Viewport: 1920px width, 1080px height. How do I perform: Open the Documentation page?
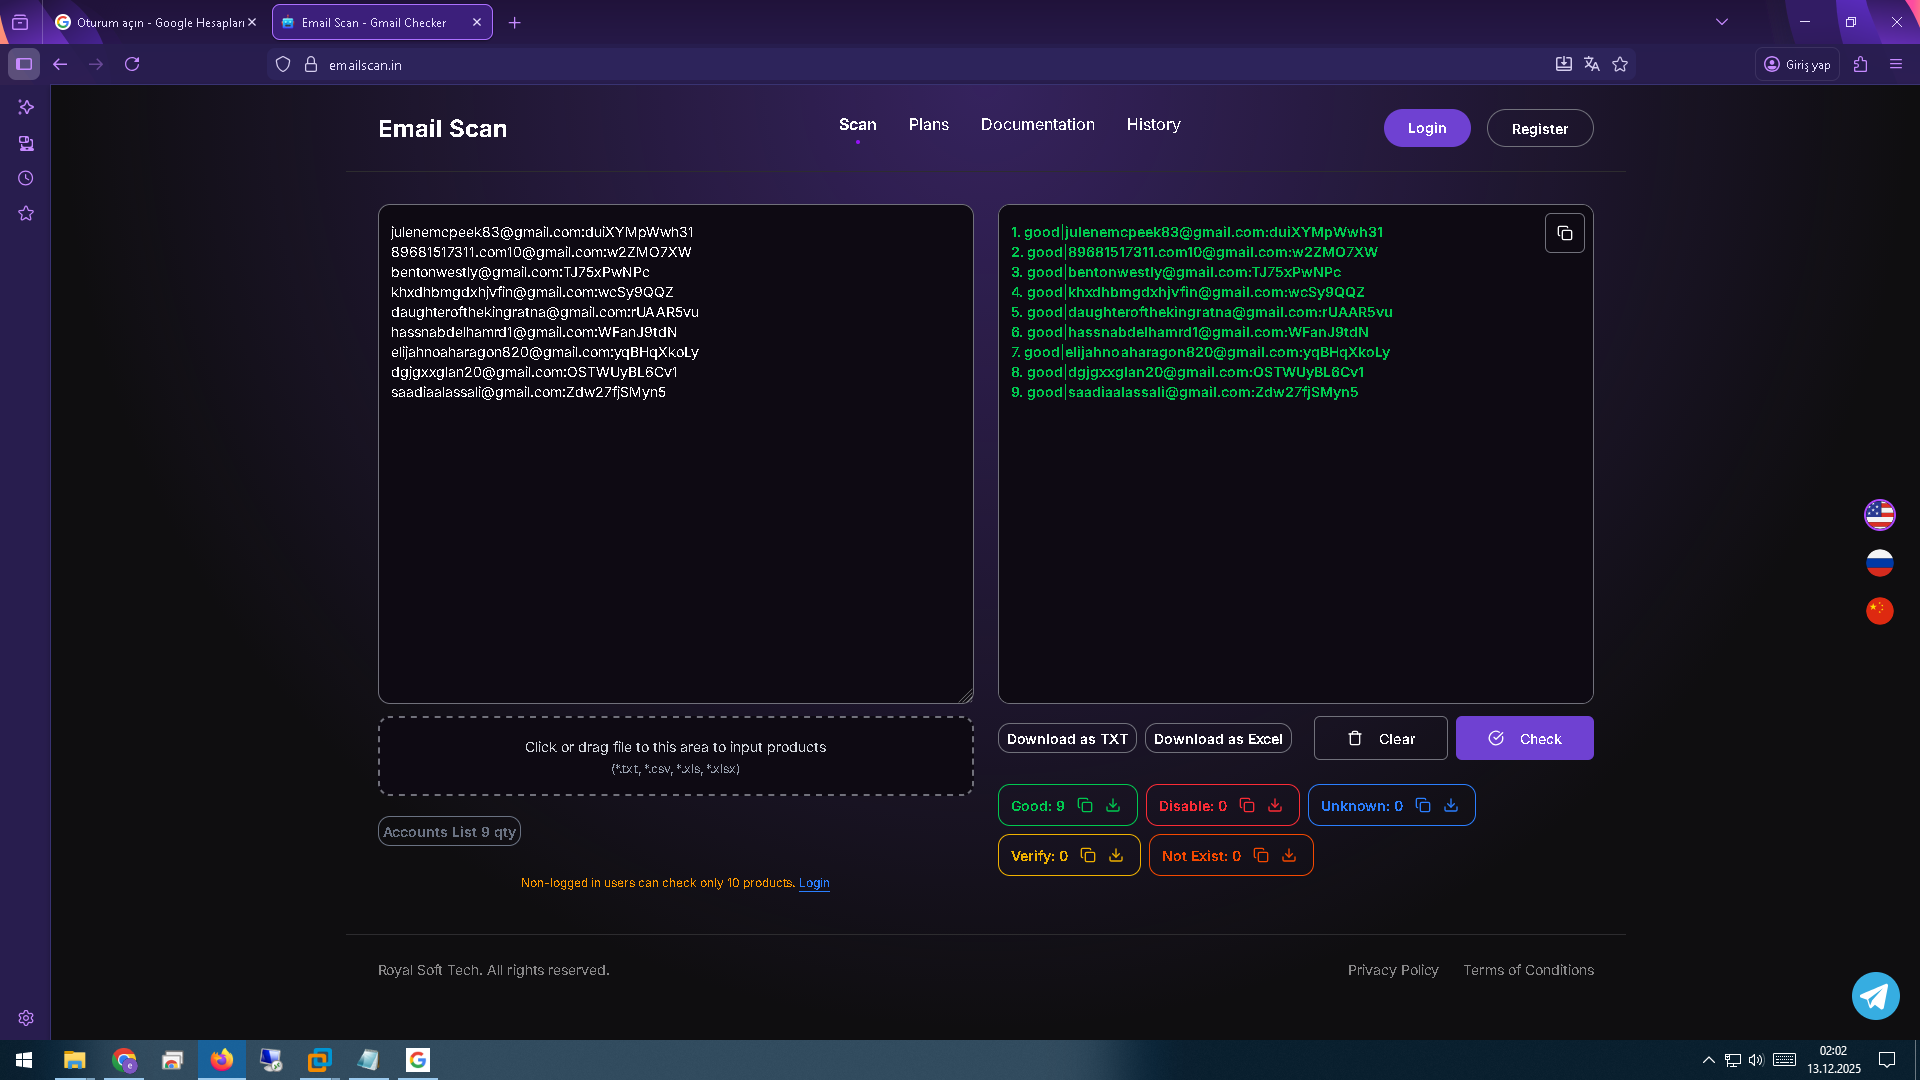click(1038, 124)
